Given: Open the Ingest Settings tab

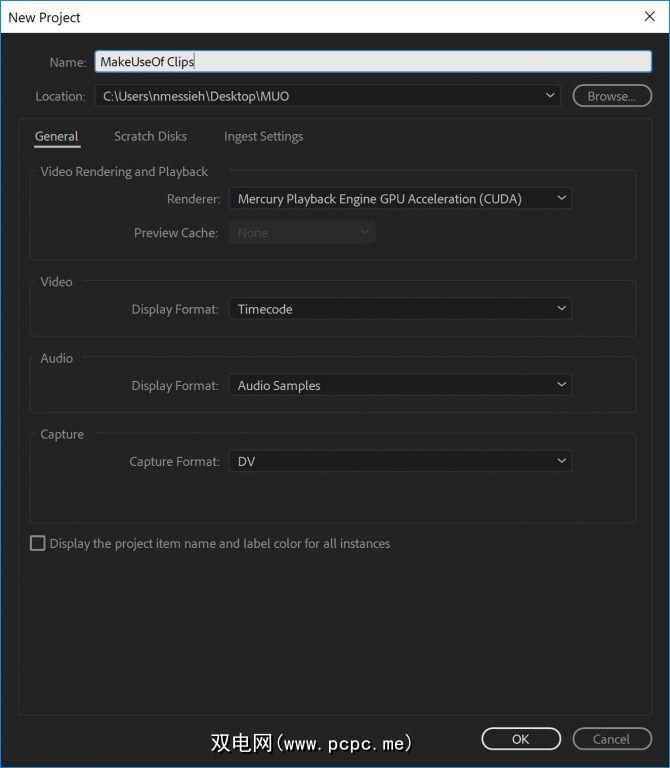Looking at the screenshot, I should tap(263, 136).
